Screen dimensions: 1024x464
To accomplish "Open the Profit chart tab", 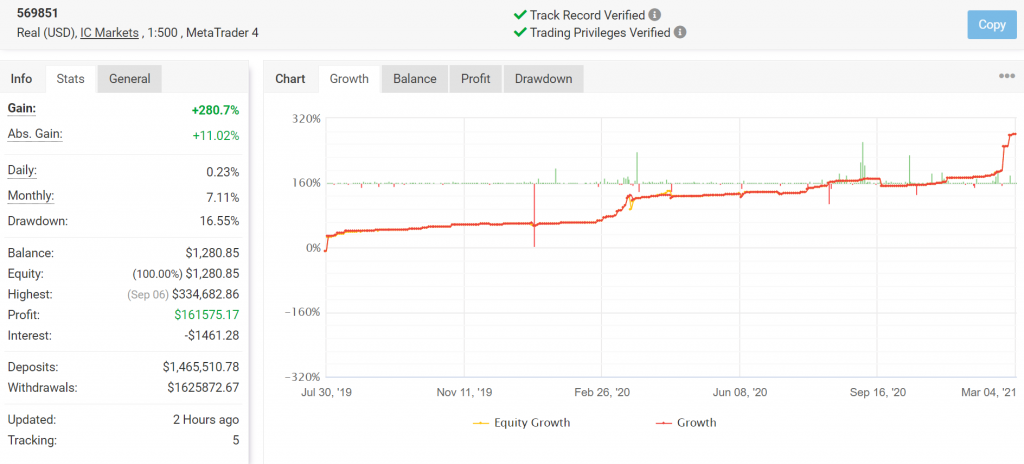I will click(476, 79).
